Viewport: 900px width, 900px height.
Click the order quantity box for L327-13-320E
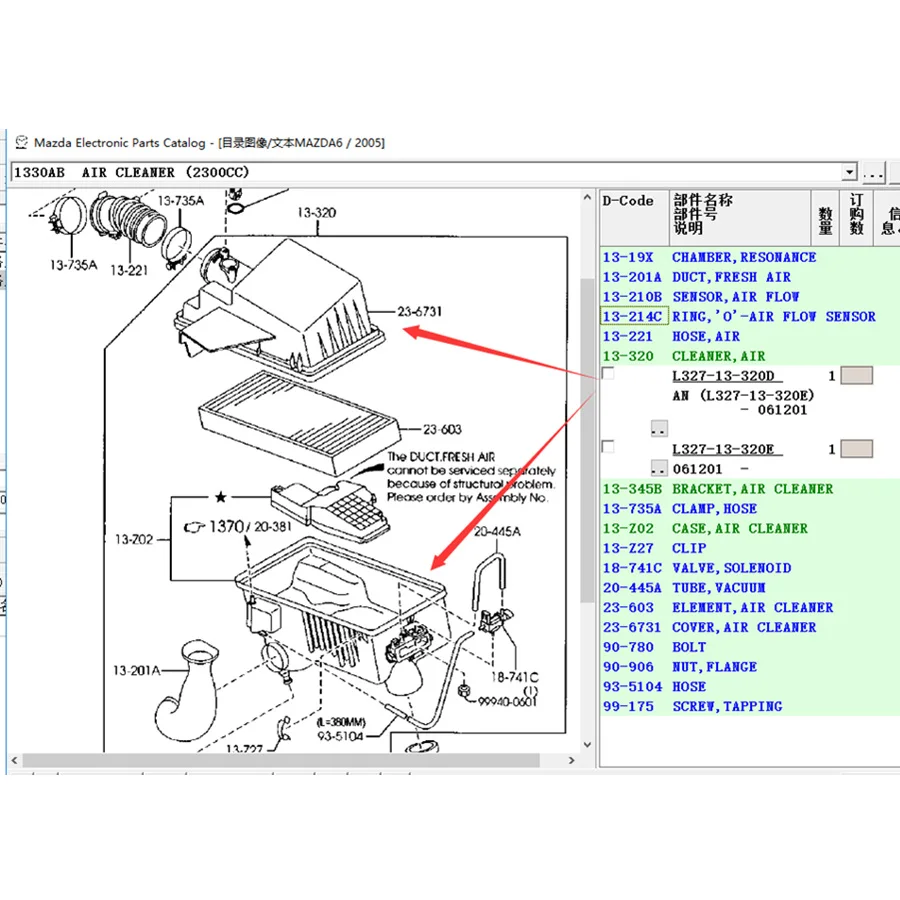pyautogui.click(x=856, y=448)
